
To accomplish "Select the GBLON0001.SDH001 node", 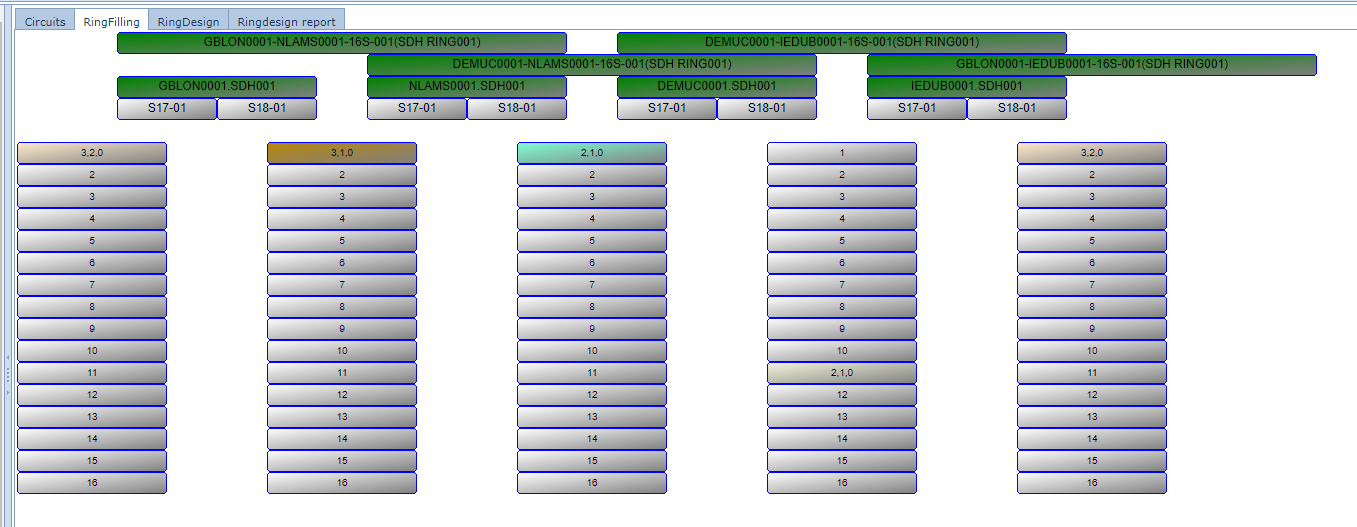I will coord(216,87).
